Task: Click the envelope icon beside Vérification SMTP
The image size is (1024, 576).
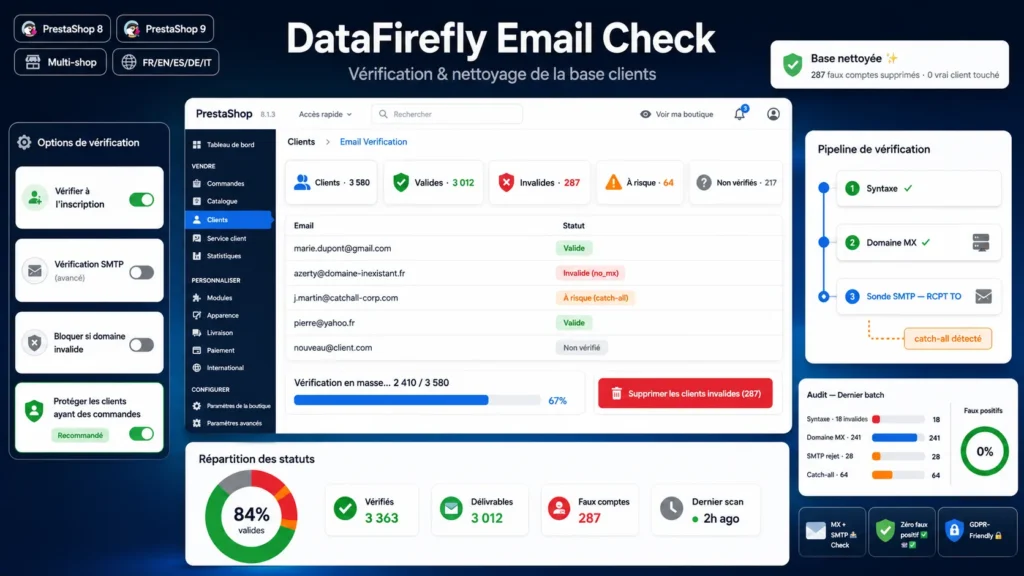Action: [x=35, y=270]
